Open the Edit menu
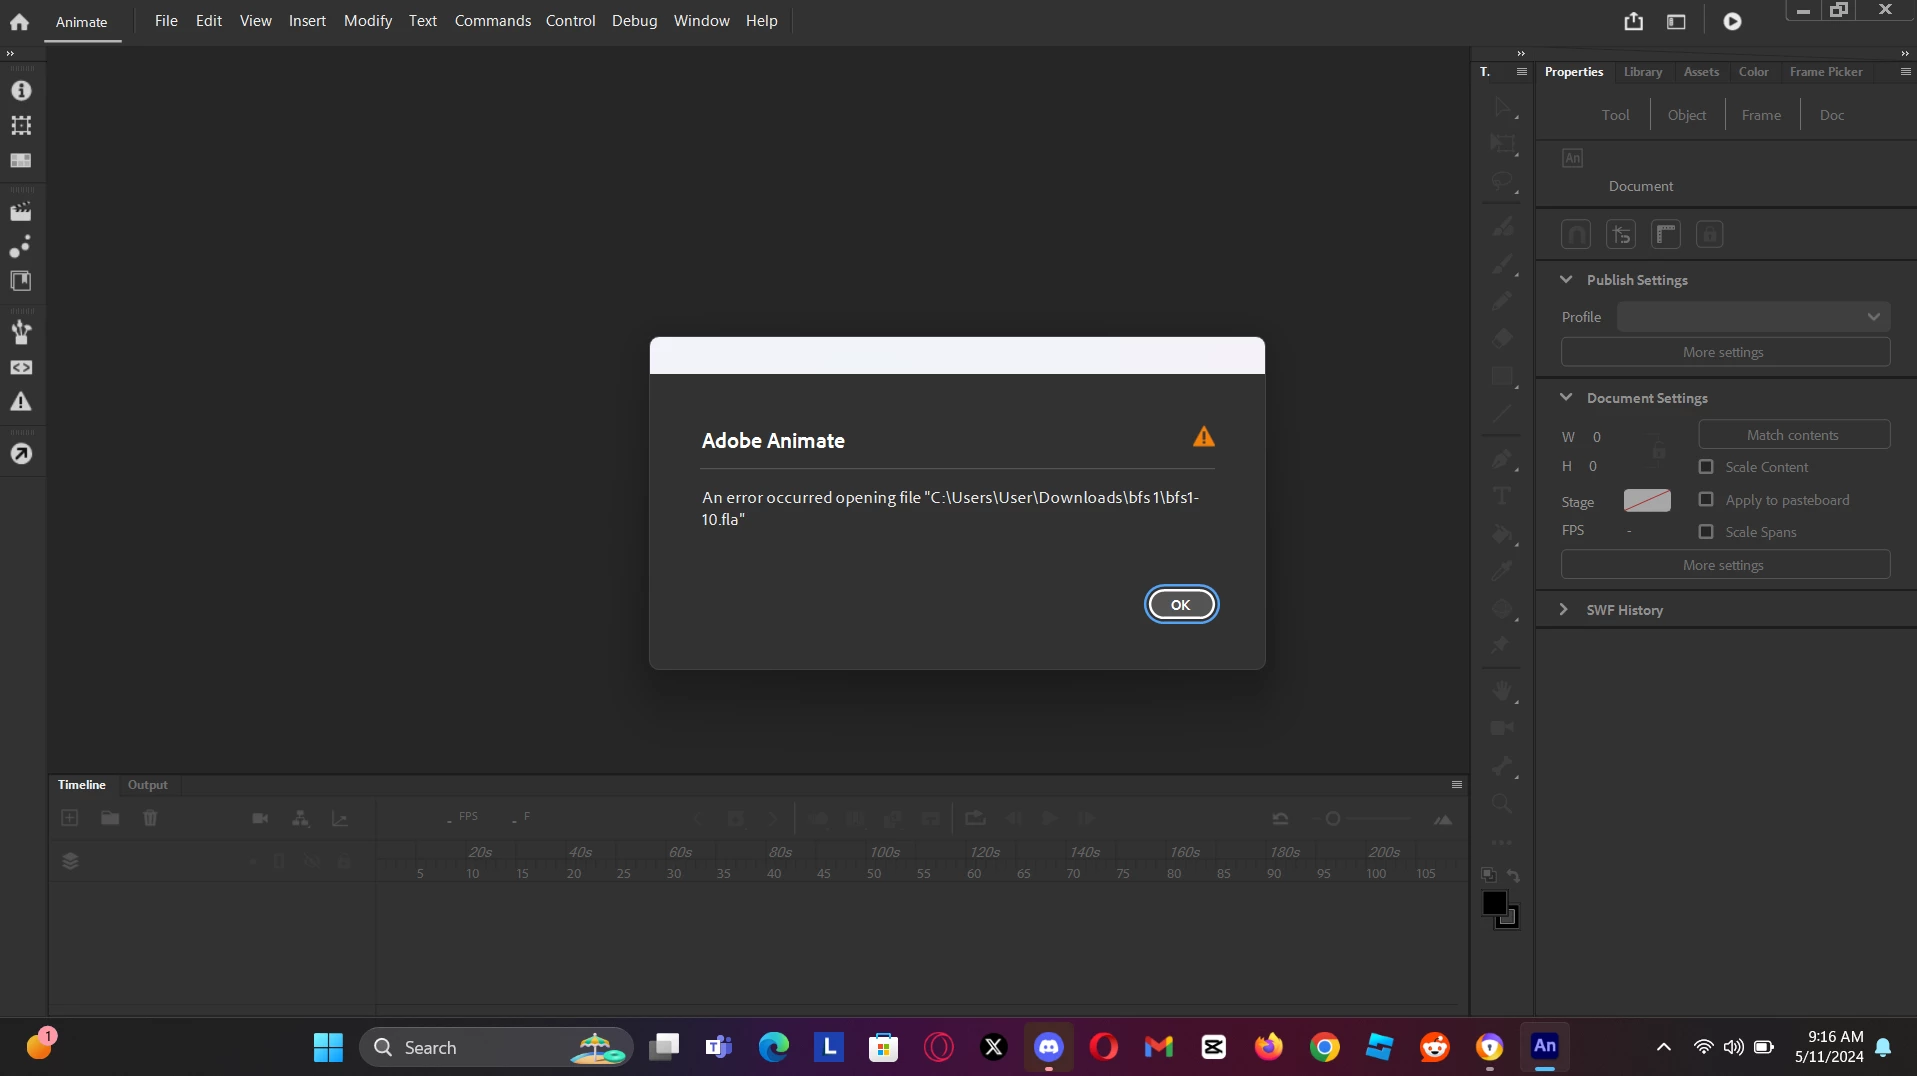The height and width of the screenshot is (1076, 1917). [x=208, y=20]
